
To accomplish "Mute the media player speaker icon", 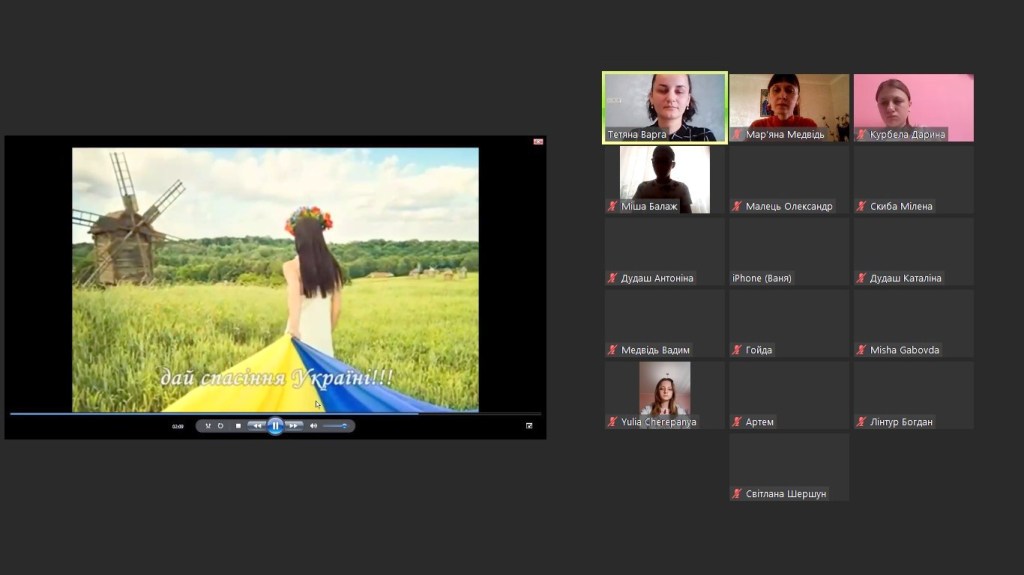I will tap(313, 426).
